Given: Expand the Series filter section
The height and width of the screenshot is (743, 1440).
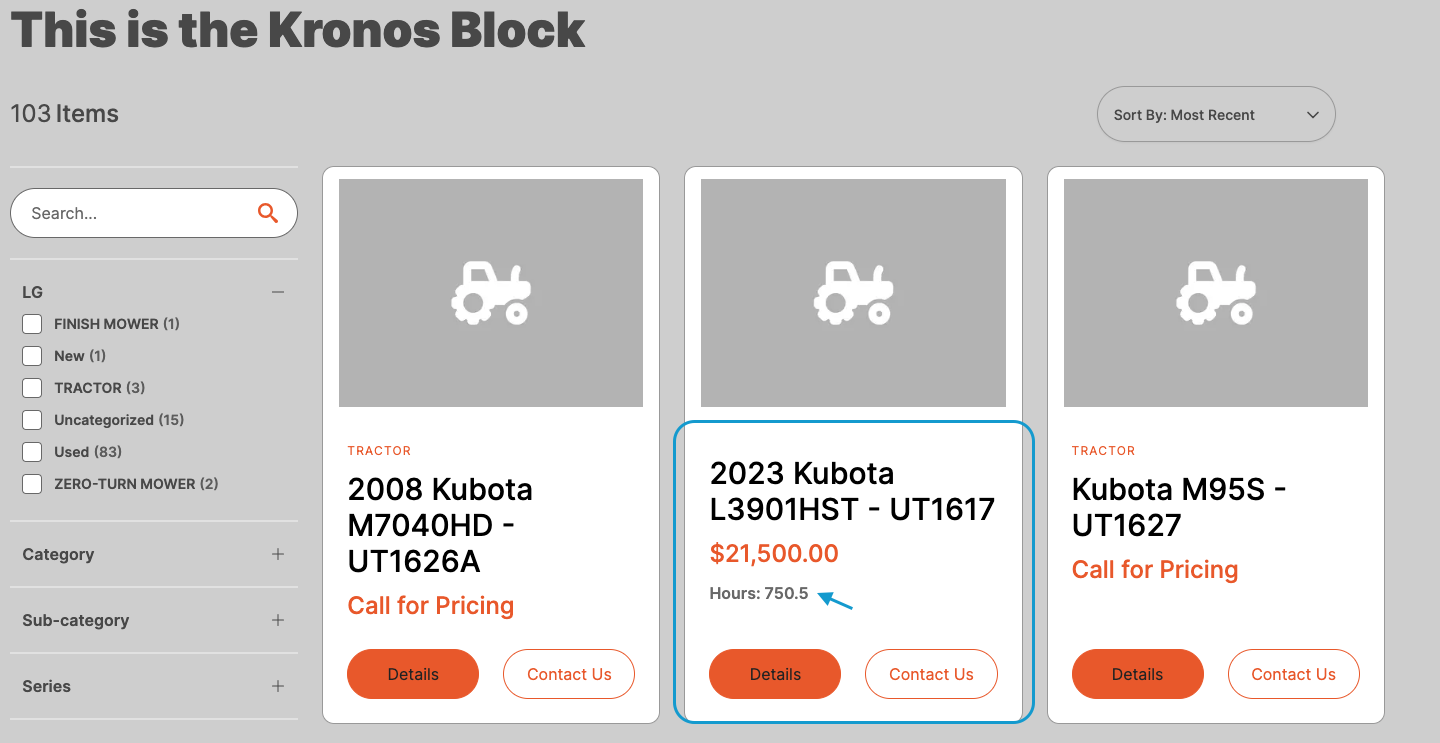Looking at the screenshot, I should point(154,686).
